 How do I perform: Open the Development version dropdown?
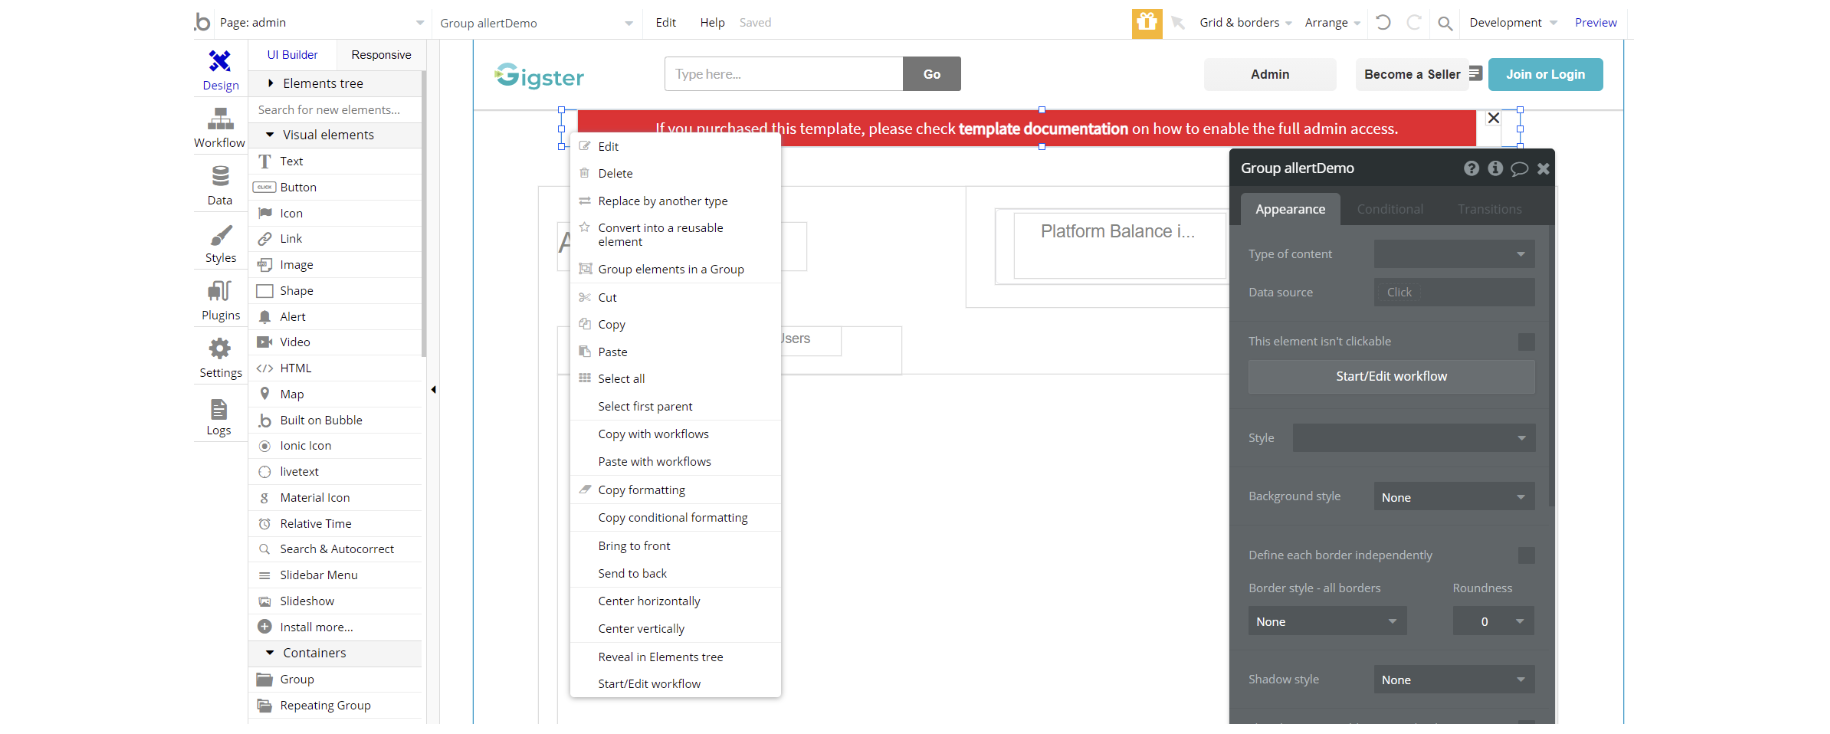click(1513, 22)
